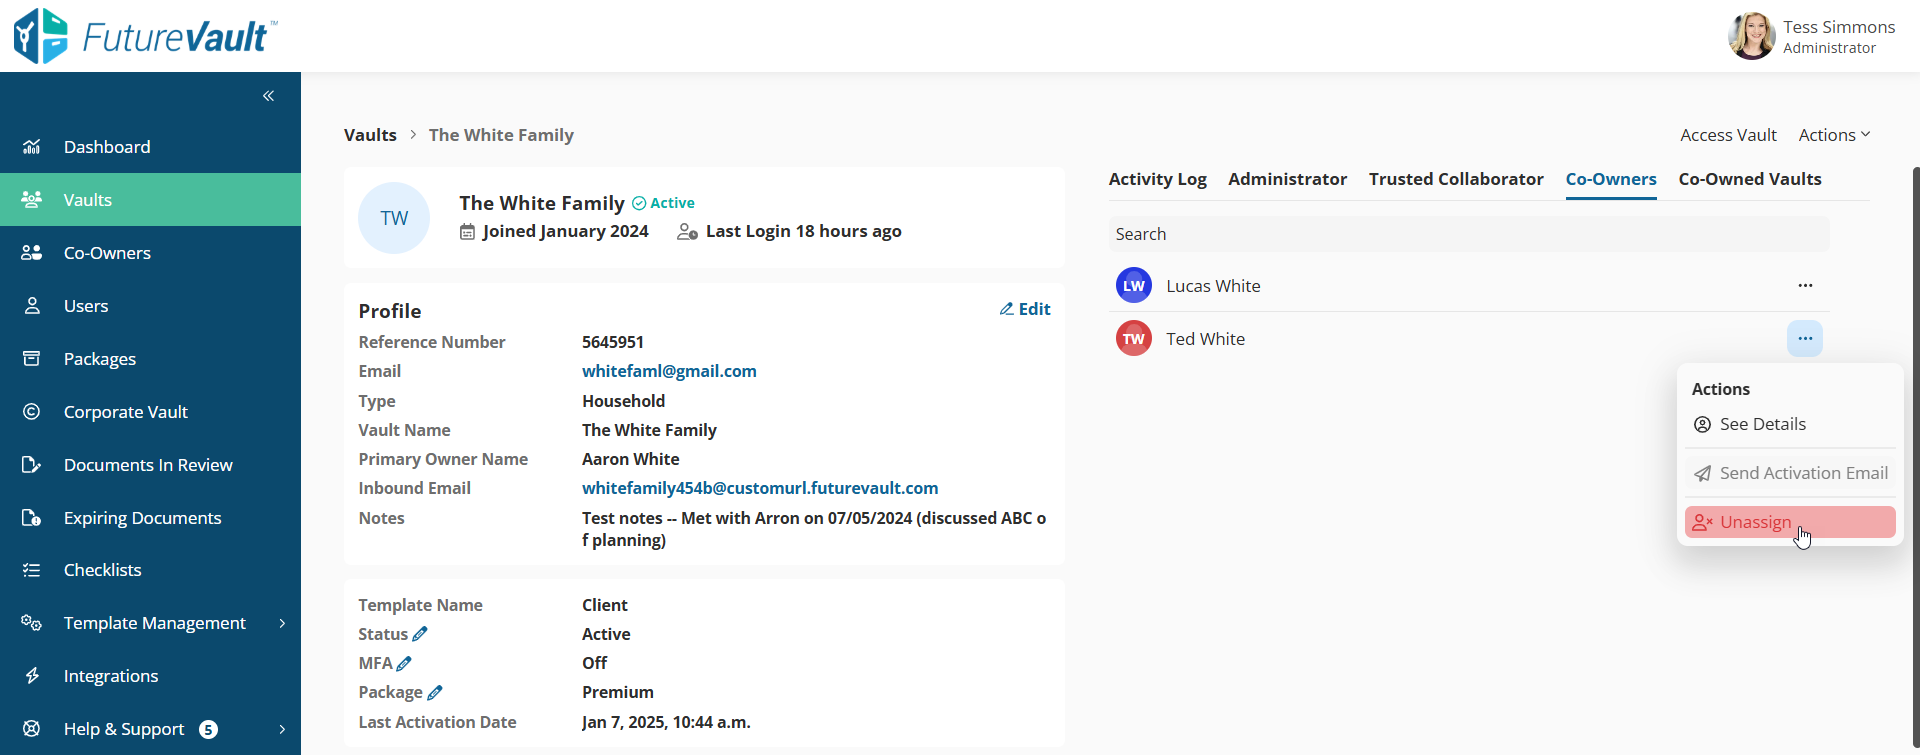The height and width of the screenshot is (755, 1920).
Task: Click the Expiring Documents icon
Action: (32, 518)
